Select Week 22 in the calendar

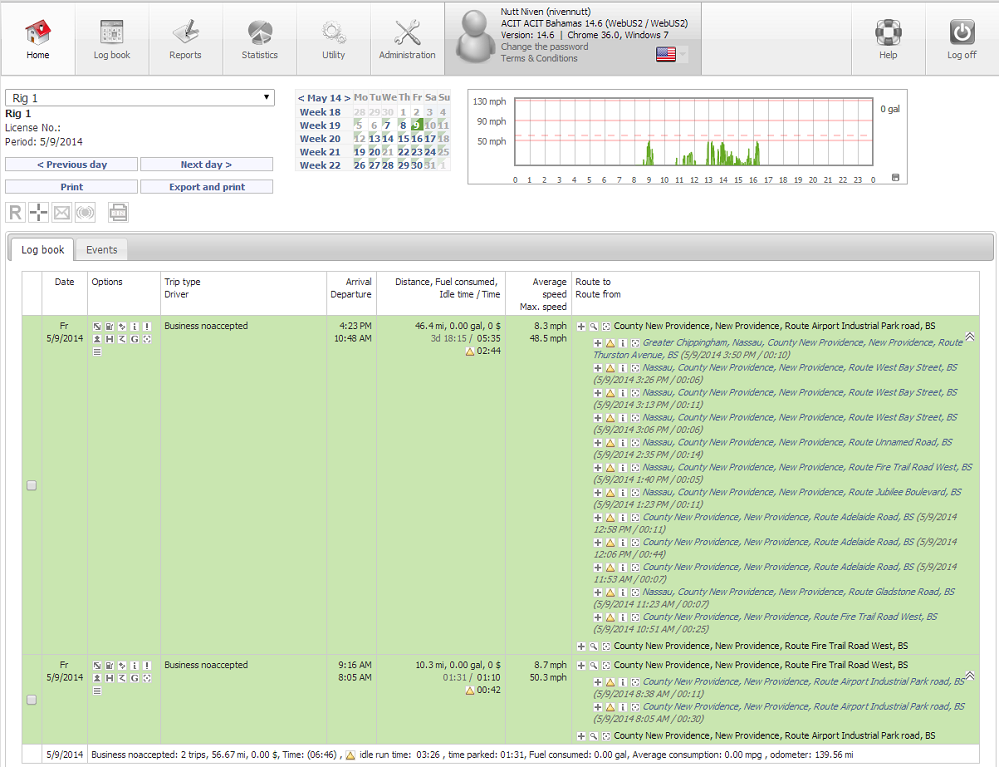pos(320,166)
